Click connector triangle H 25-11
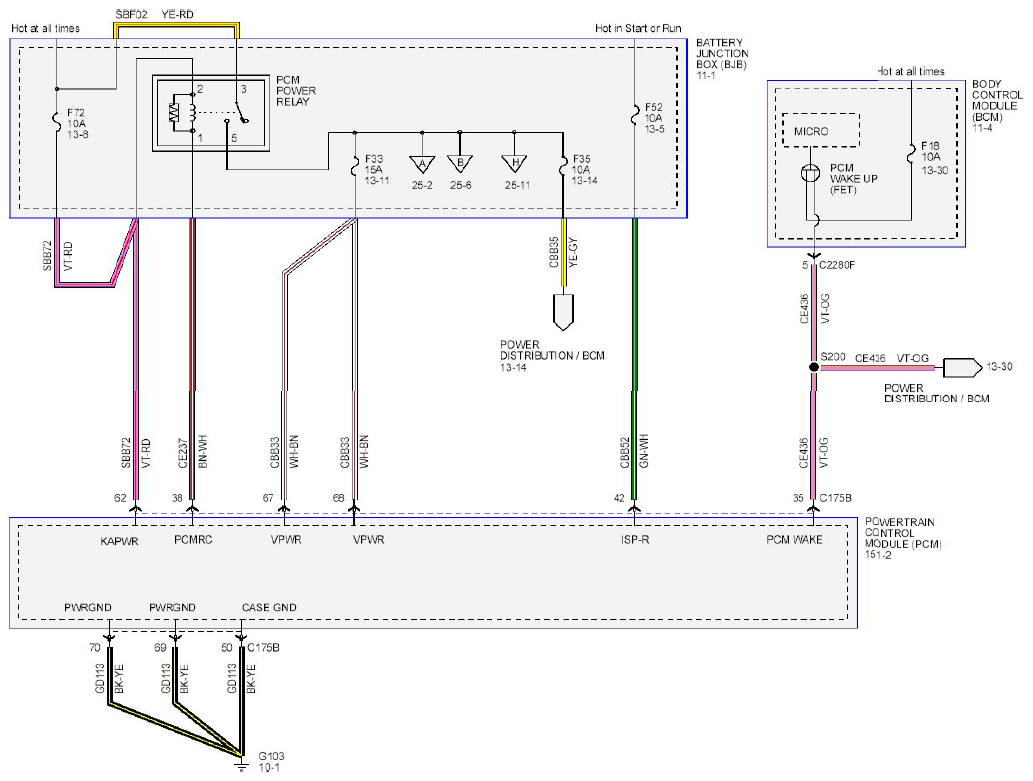Screen dimensions: 1033x781 [x=515, y=164]
